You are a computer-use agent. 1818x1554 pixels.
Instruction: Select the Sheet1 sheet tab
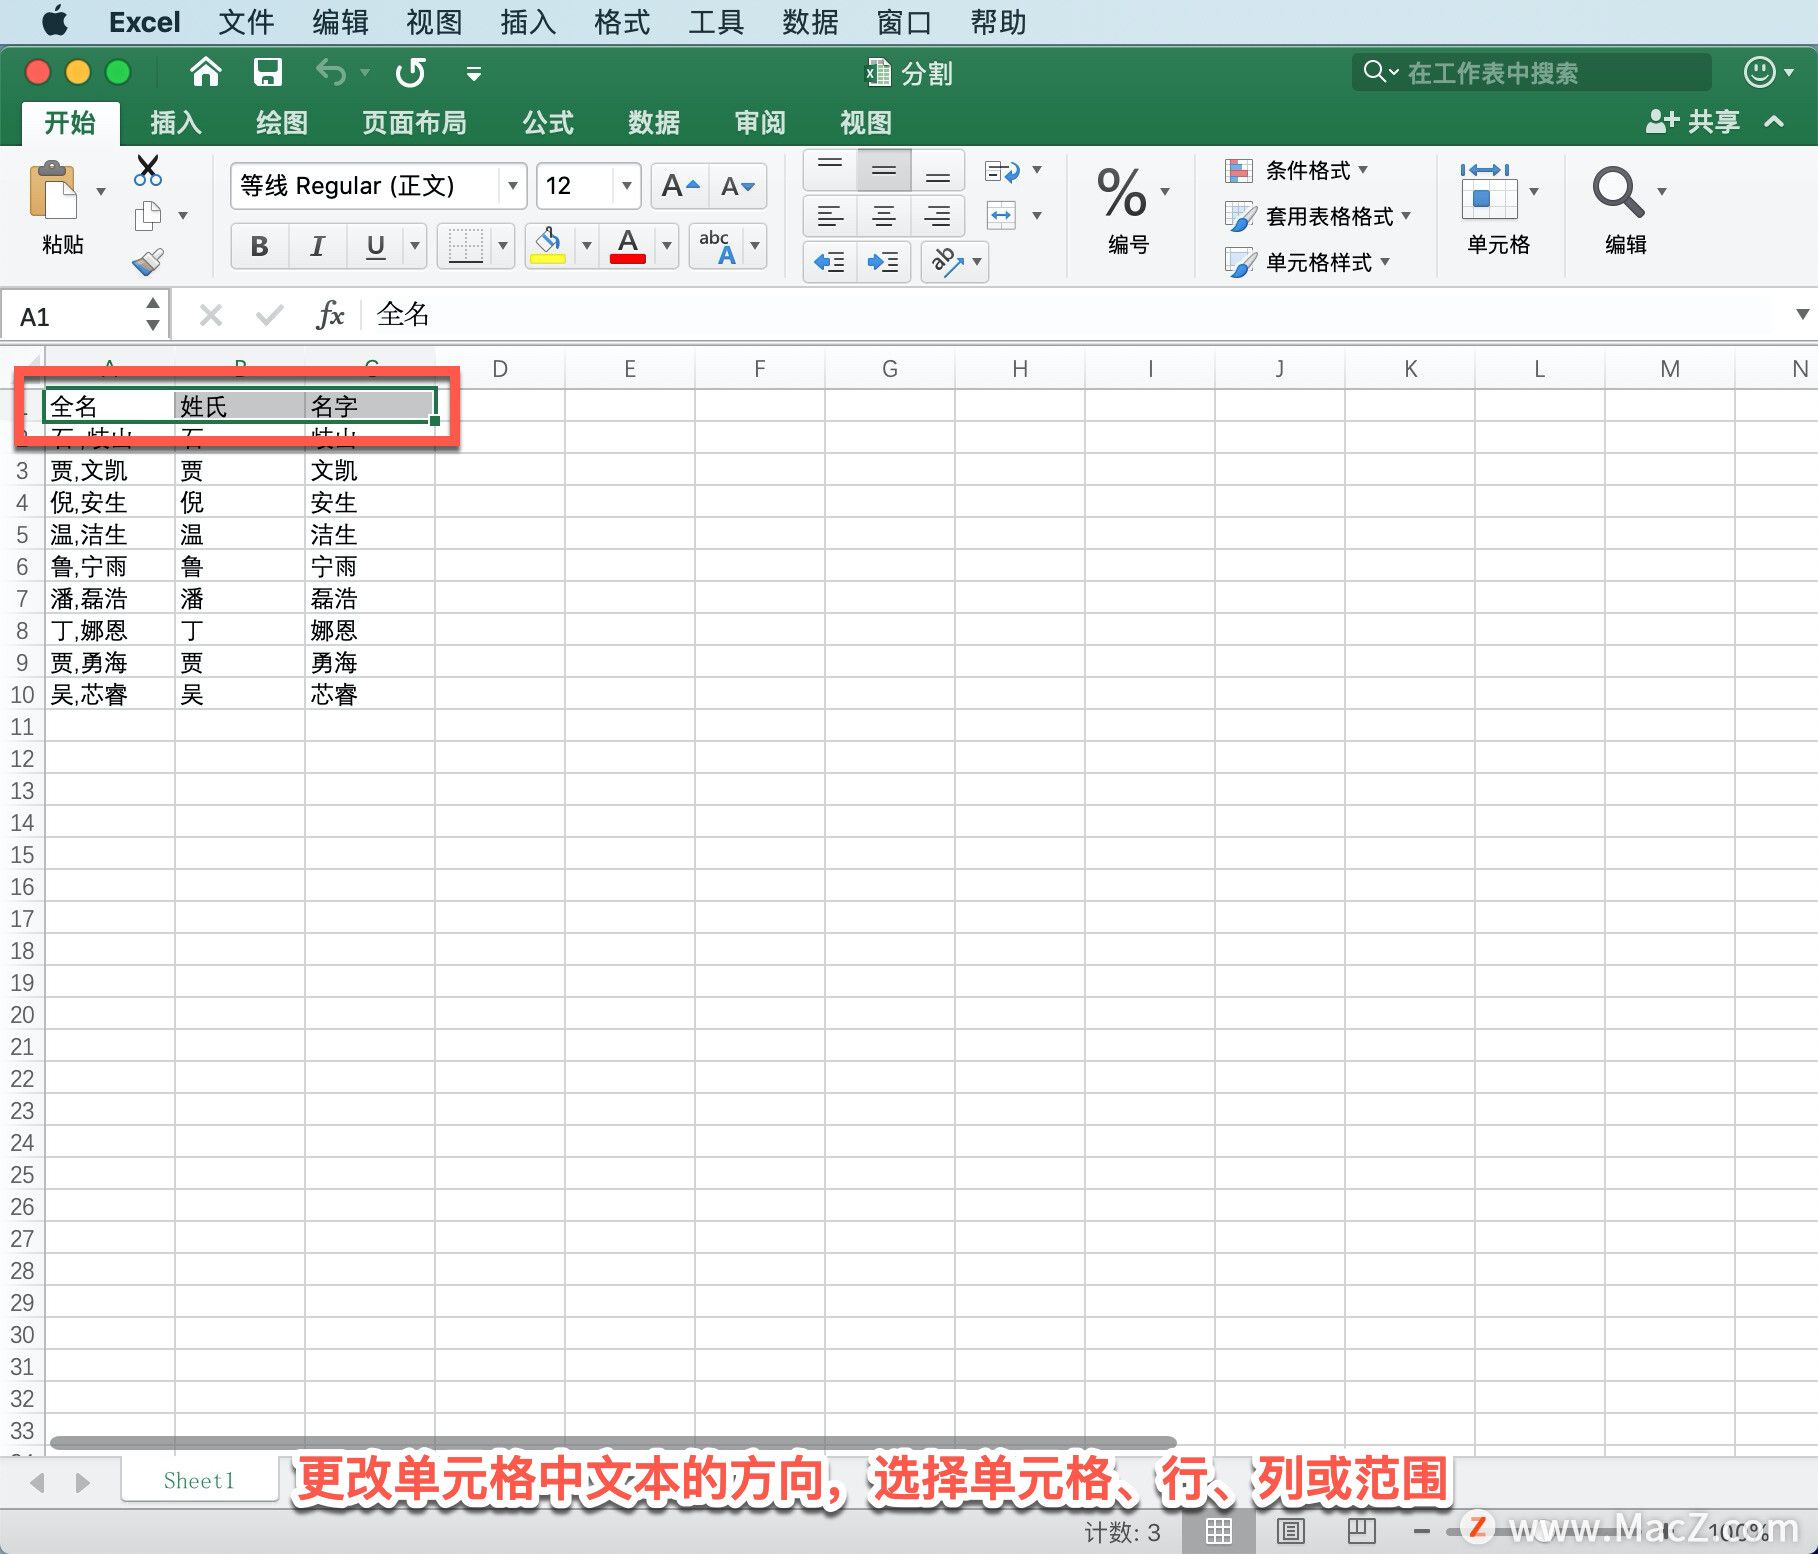pos(199,1481)
